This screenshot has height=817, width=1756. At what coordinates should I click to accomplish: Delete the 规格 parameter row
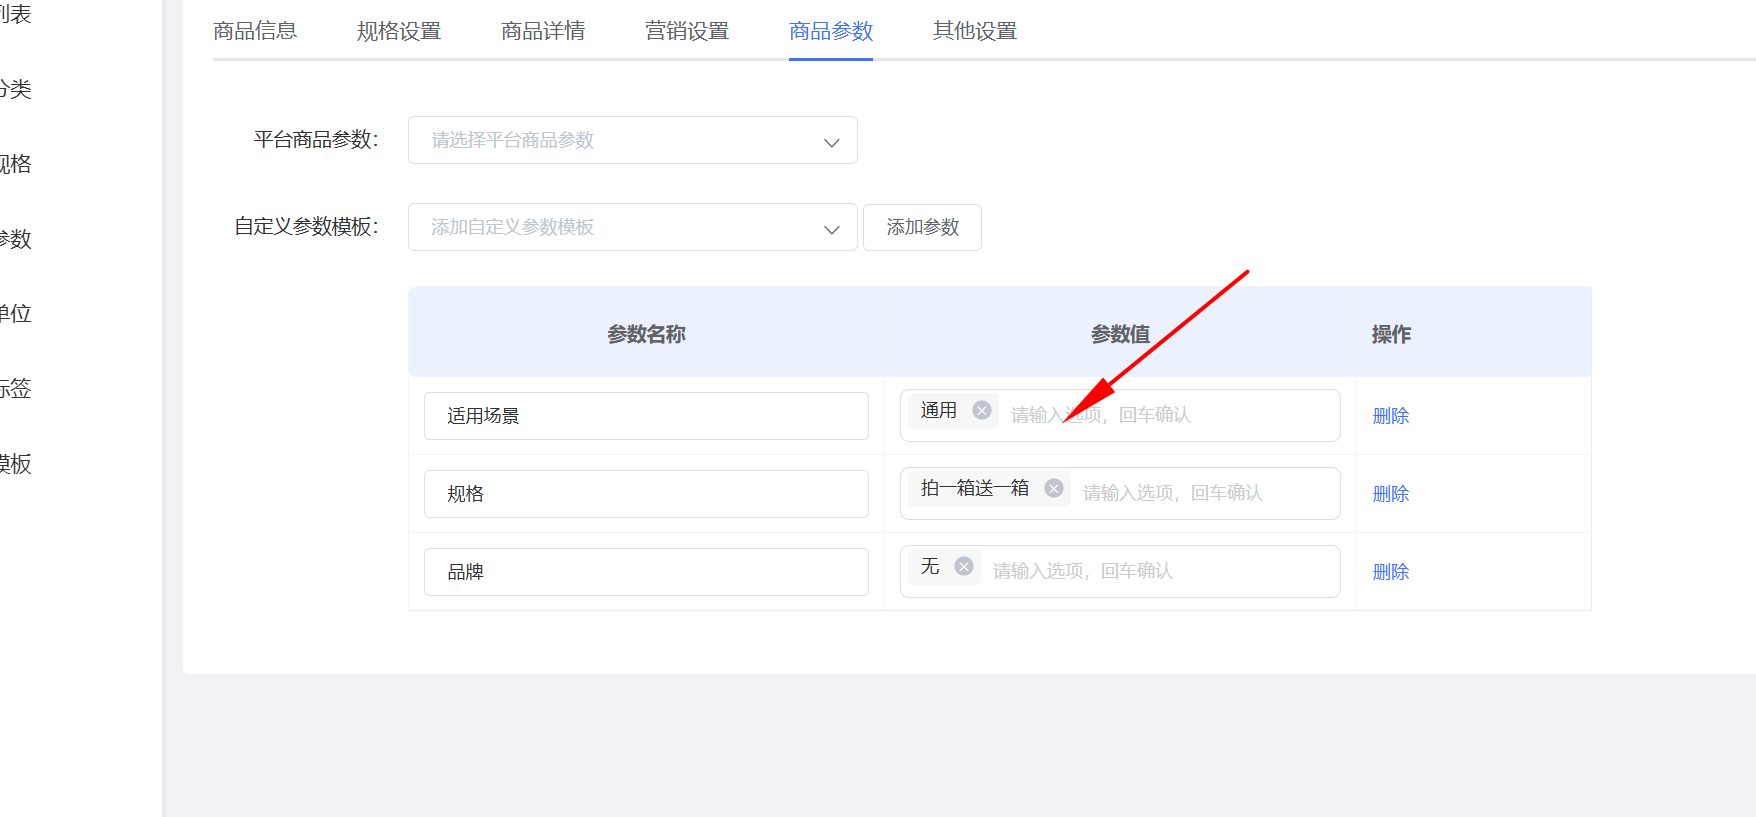pyautogui.click(x=1390, y=494)
